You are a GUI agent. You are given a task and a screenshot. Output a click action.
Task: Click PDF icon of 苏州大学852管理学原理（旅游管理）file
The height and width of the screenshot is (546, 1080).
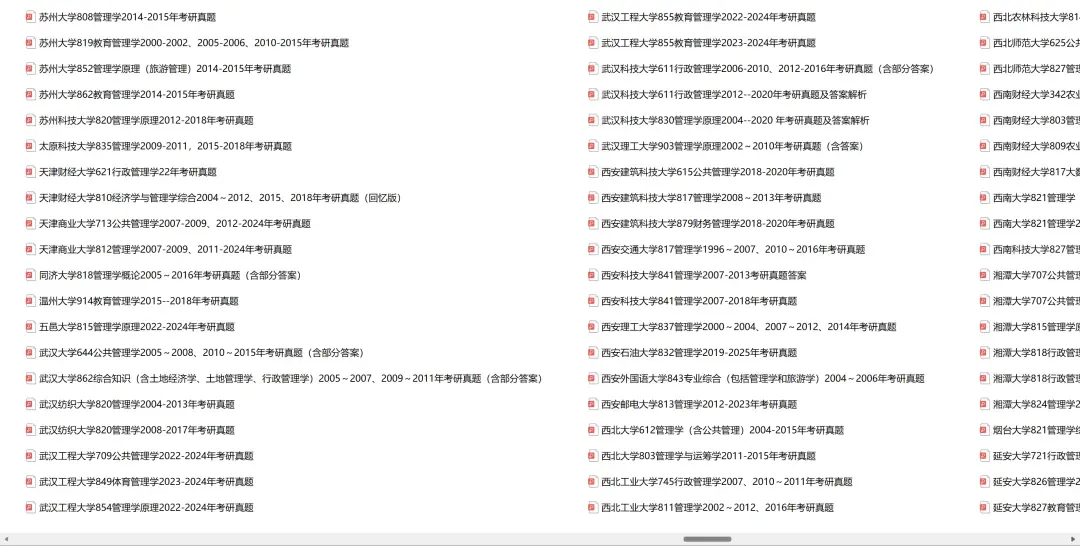point(30,69)
